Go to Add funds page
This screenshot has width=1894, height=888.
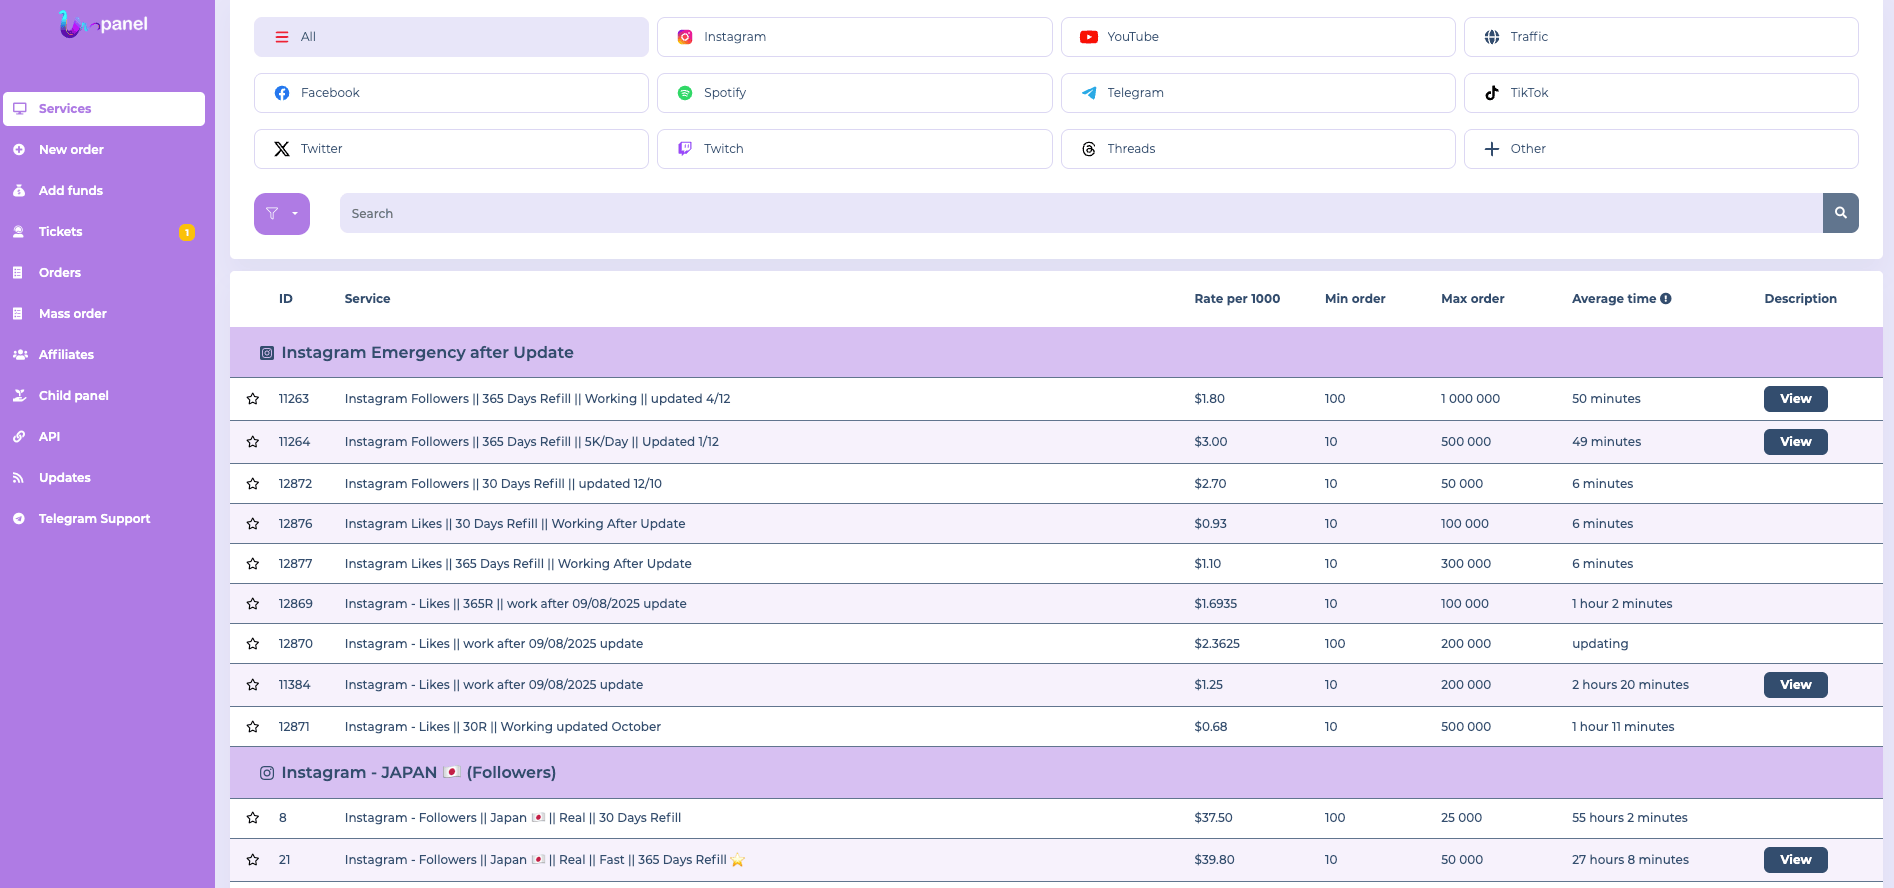click(x=70, y=191)
